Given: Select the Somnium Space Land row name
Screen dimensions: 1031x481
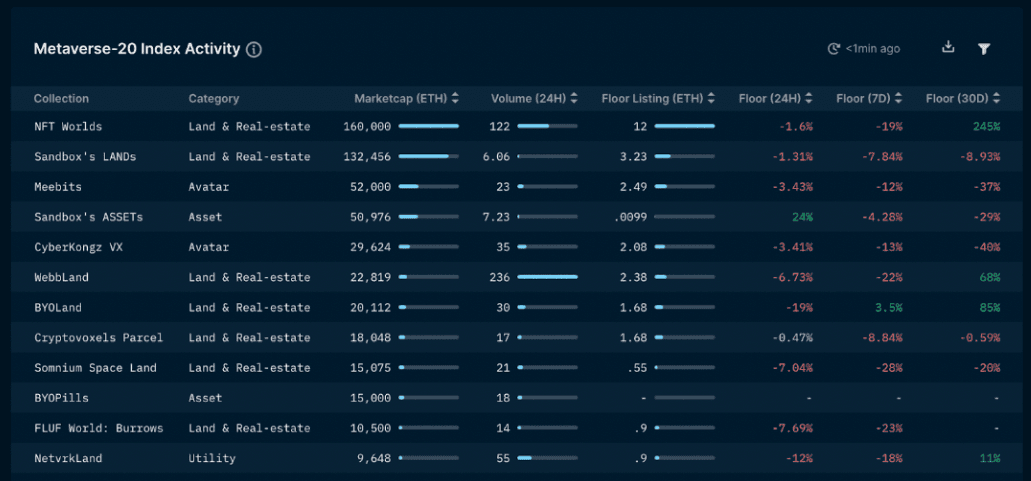Looking at the screenshot, I should (95, 368).
